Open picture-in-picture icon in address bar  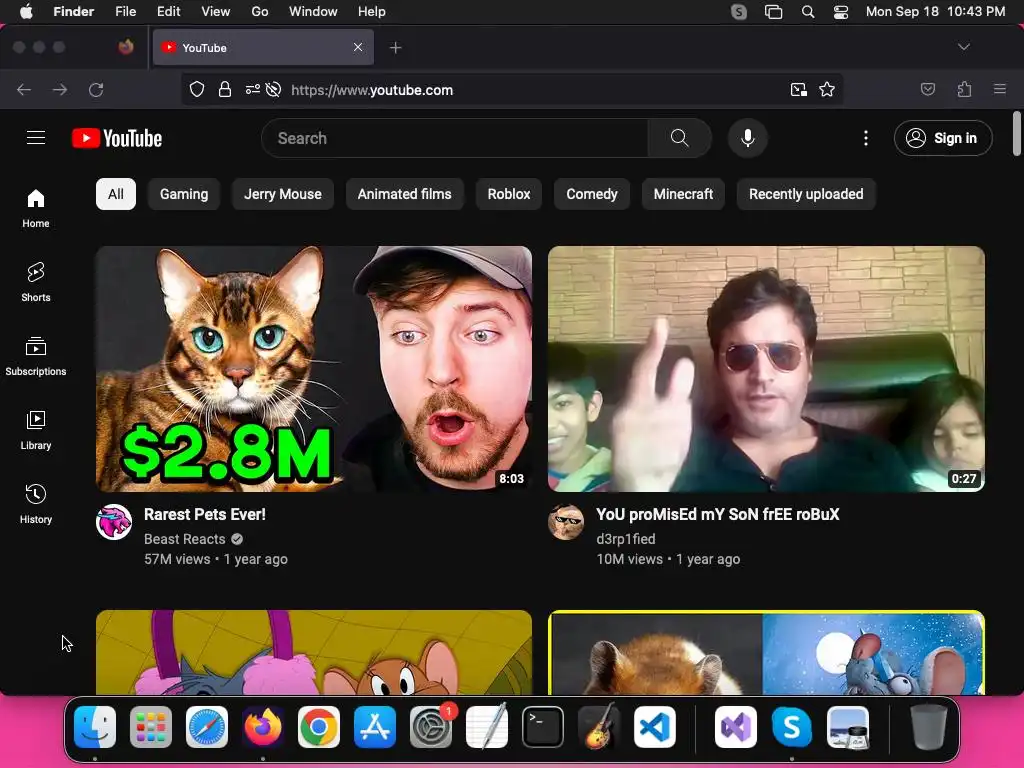(x=798, y=89)
